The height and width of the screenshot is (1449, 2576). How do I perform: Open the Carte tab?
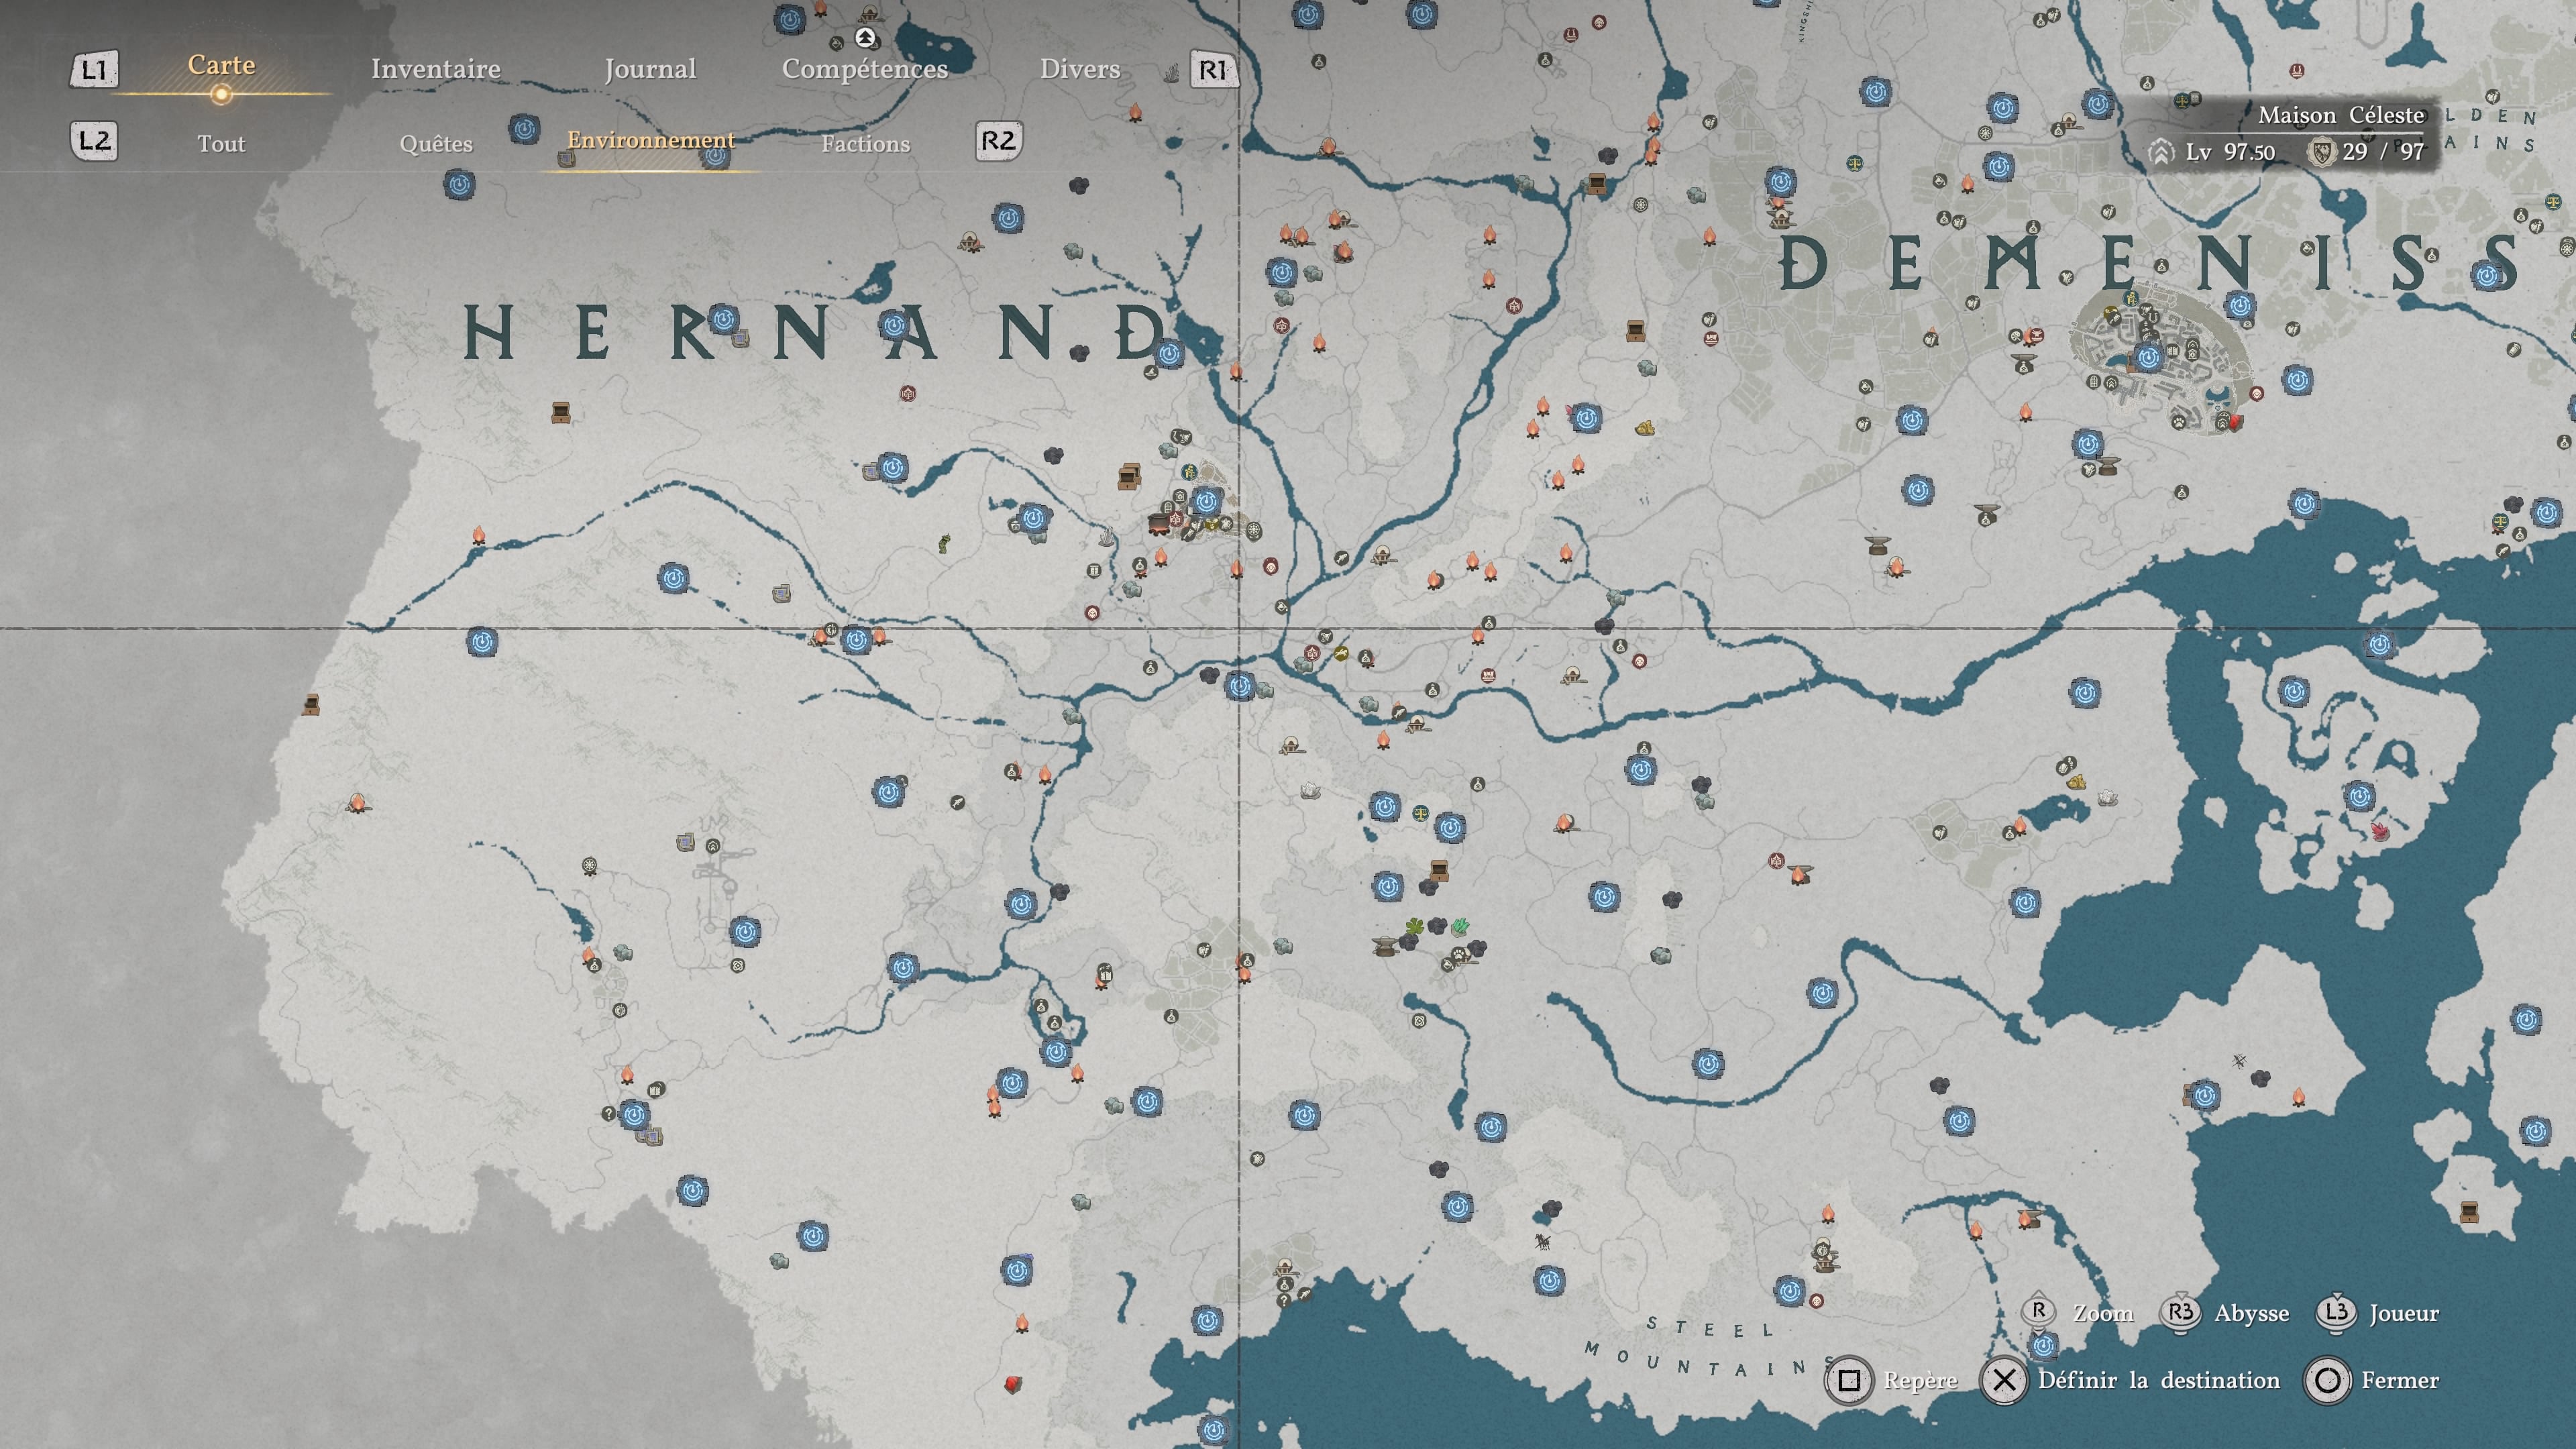(x=221, y=65)
